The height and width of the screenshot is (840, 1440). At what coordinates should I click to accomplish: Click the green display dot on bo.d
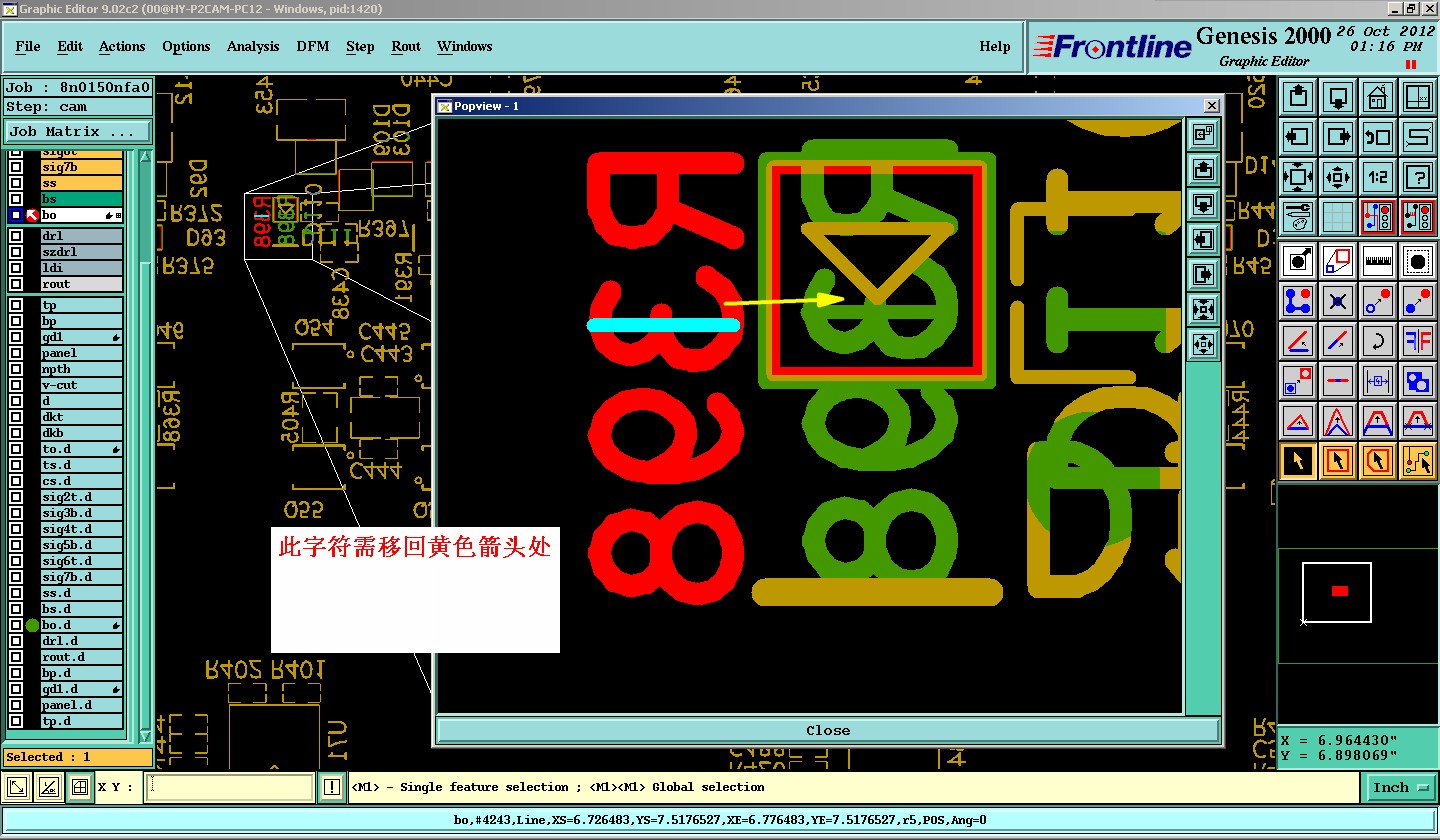[32, 625]
